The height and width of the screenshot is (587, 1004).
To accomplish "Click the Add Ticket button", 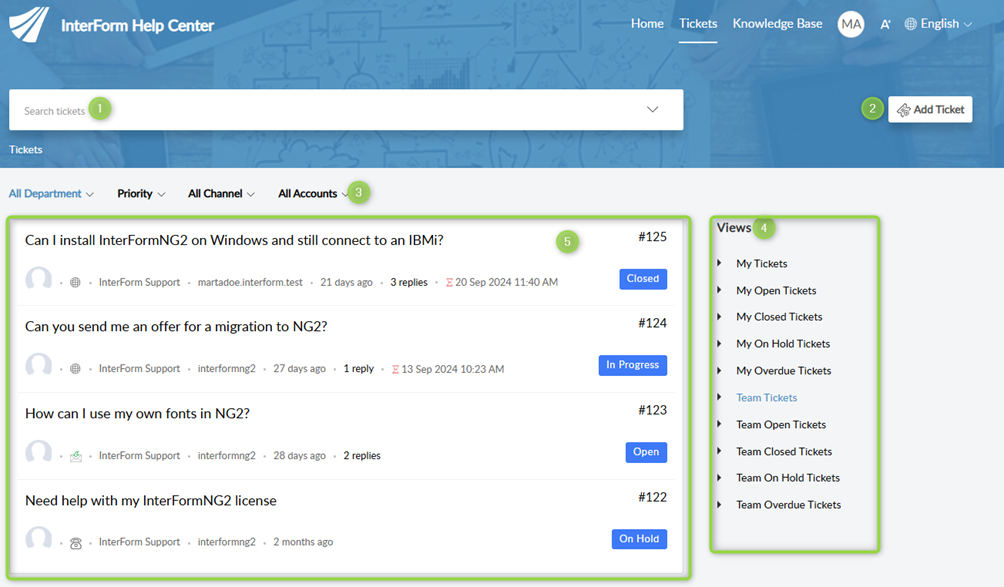I will 930,109.
